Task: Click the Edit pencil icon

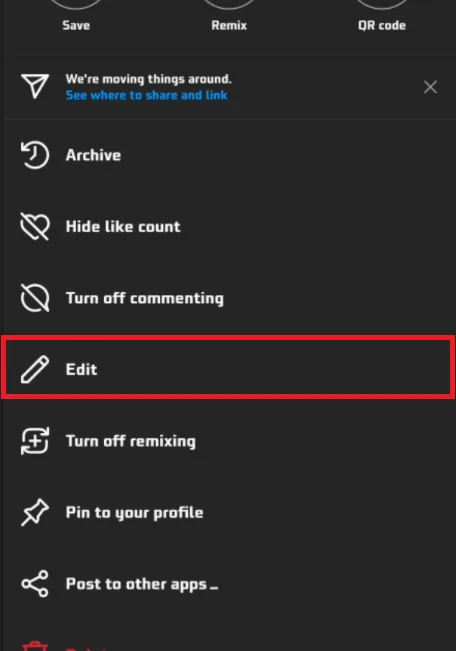Action: [35, 369]
